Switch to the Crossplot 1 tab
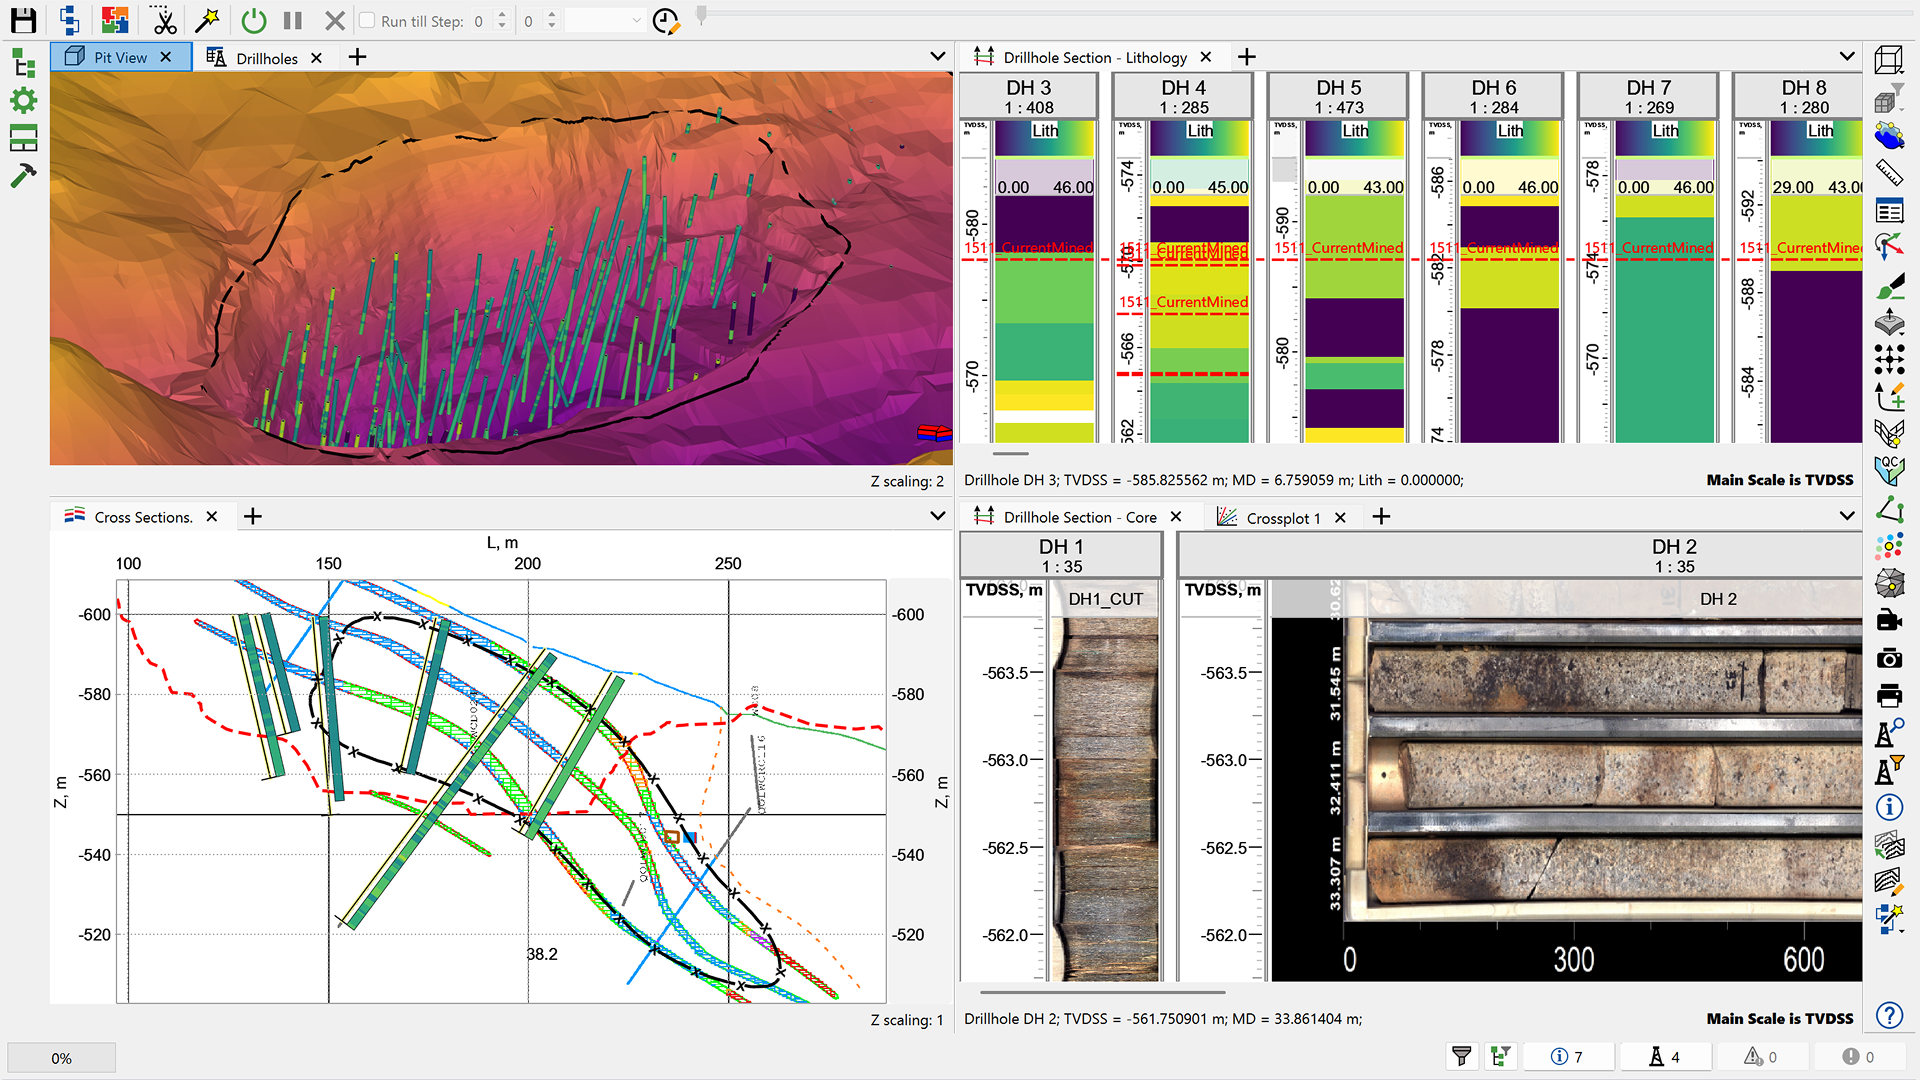Screen dimensions: 1920x1080 click(x=1282, y=517)
